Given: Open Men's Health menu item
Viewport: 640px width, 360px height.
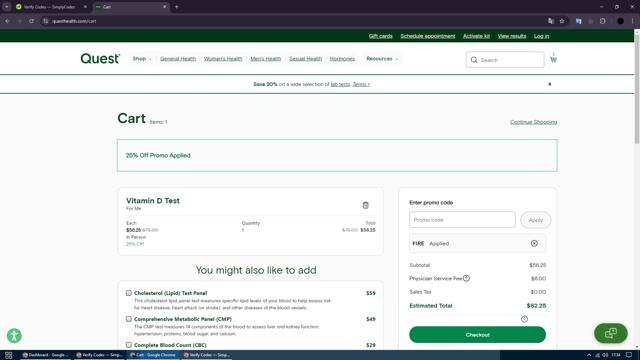Looking at the screenshot, I should click(x=266, y=59).
